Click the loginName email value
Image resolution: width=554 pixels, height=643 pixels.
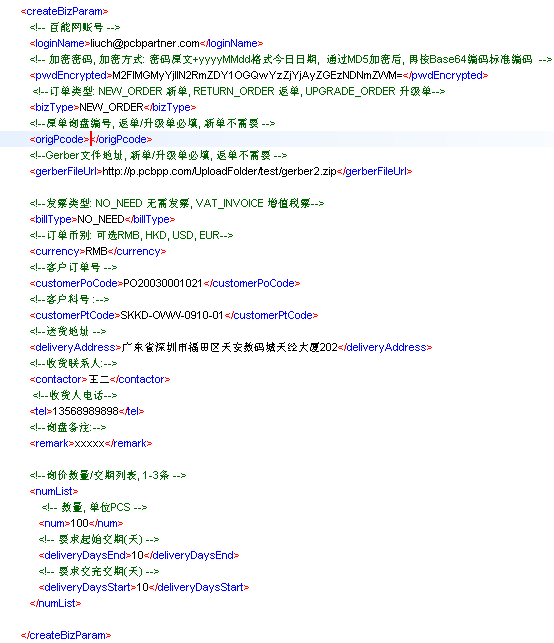click(145, 43)
